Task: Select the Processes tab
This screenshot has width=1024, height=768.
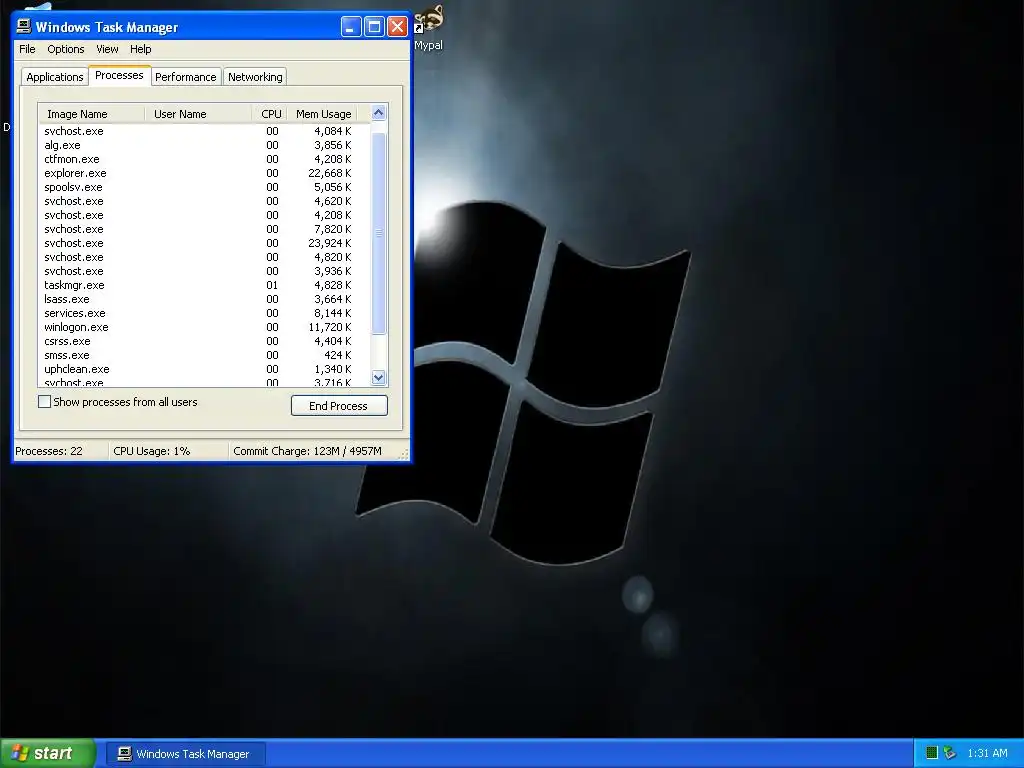Action: click(119, 75)
